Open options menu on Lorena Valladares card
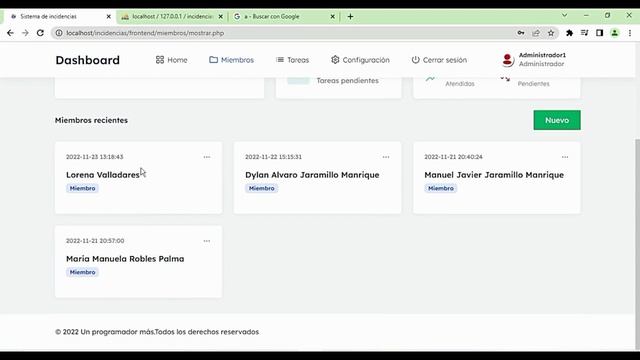The height and width of the screenshot is (360, 640). pyautogui.click(x=207, y=157)
